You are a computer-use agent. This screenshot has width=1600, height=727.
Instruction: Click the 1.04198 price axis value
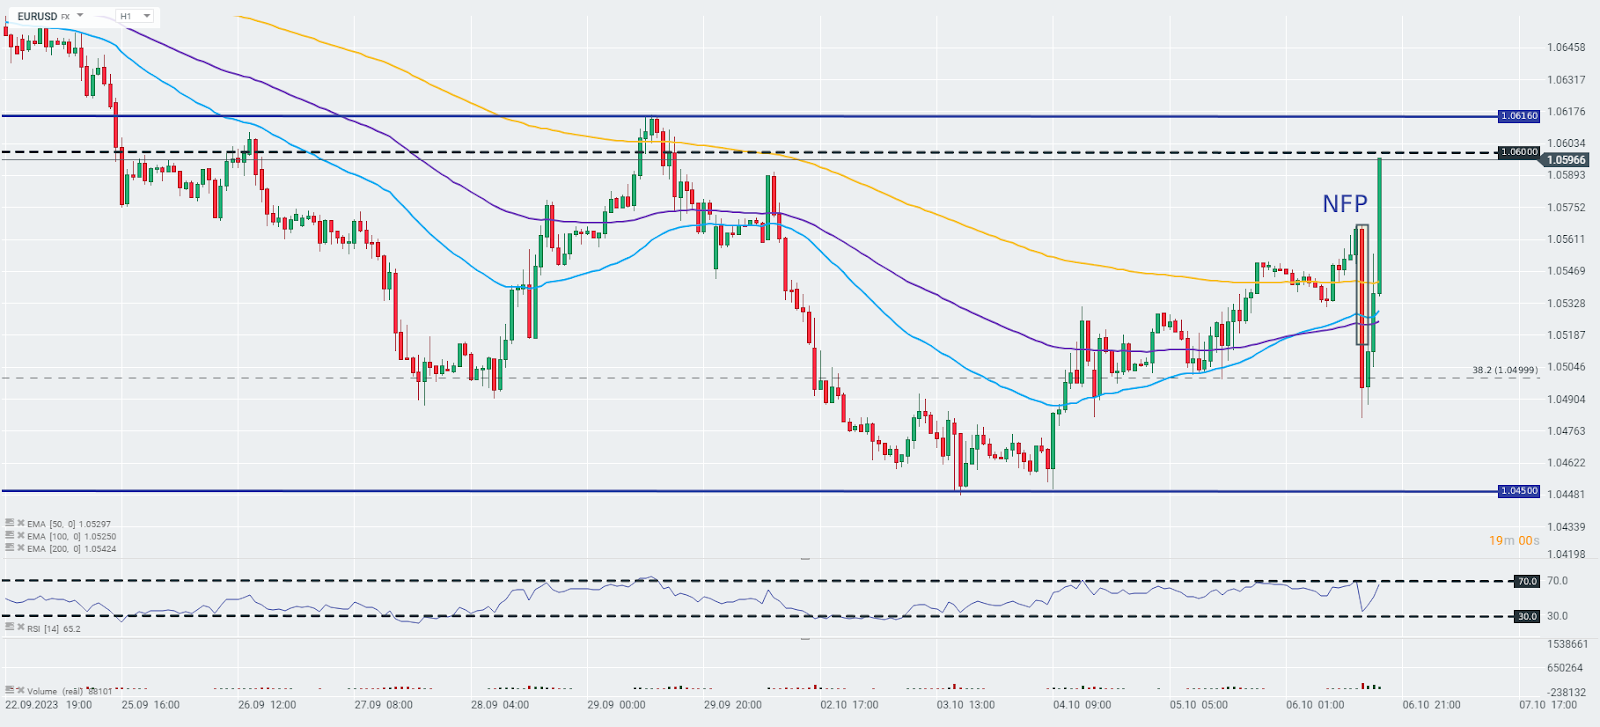[x=1566, y=554]
